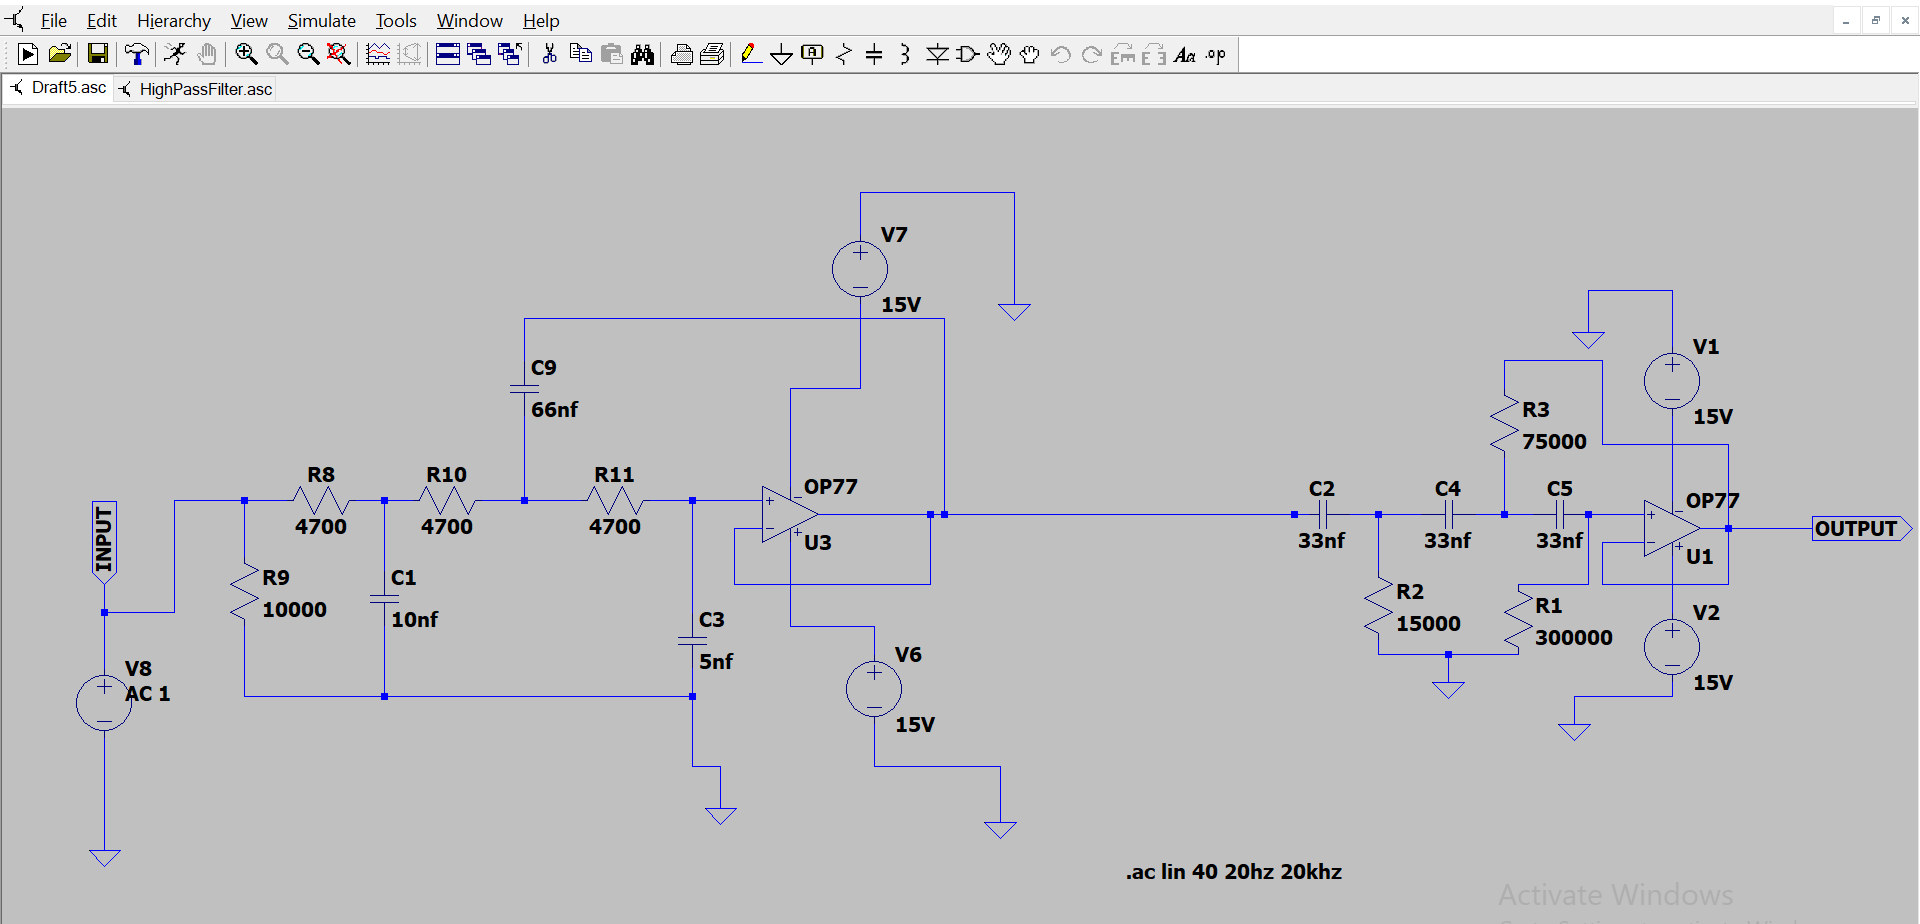1920x924 pixels.
Task: Activate the Move tool
Action: click(1000, 55)
